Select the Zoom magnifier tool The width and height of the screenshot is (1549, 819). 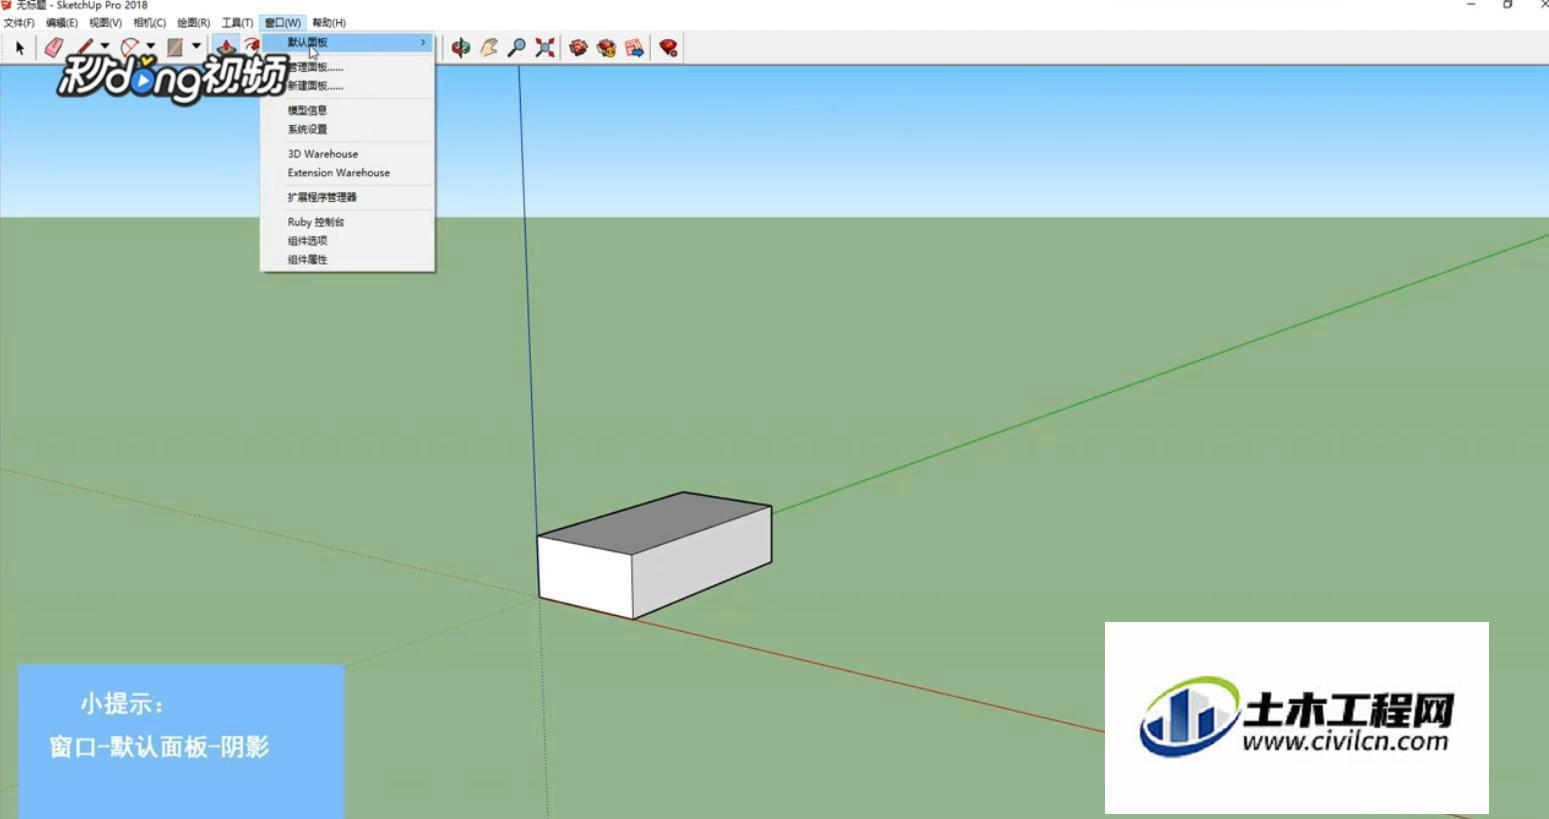517,47
